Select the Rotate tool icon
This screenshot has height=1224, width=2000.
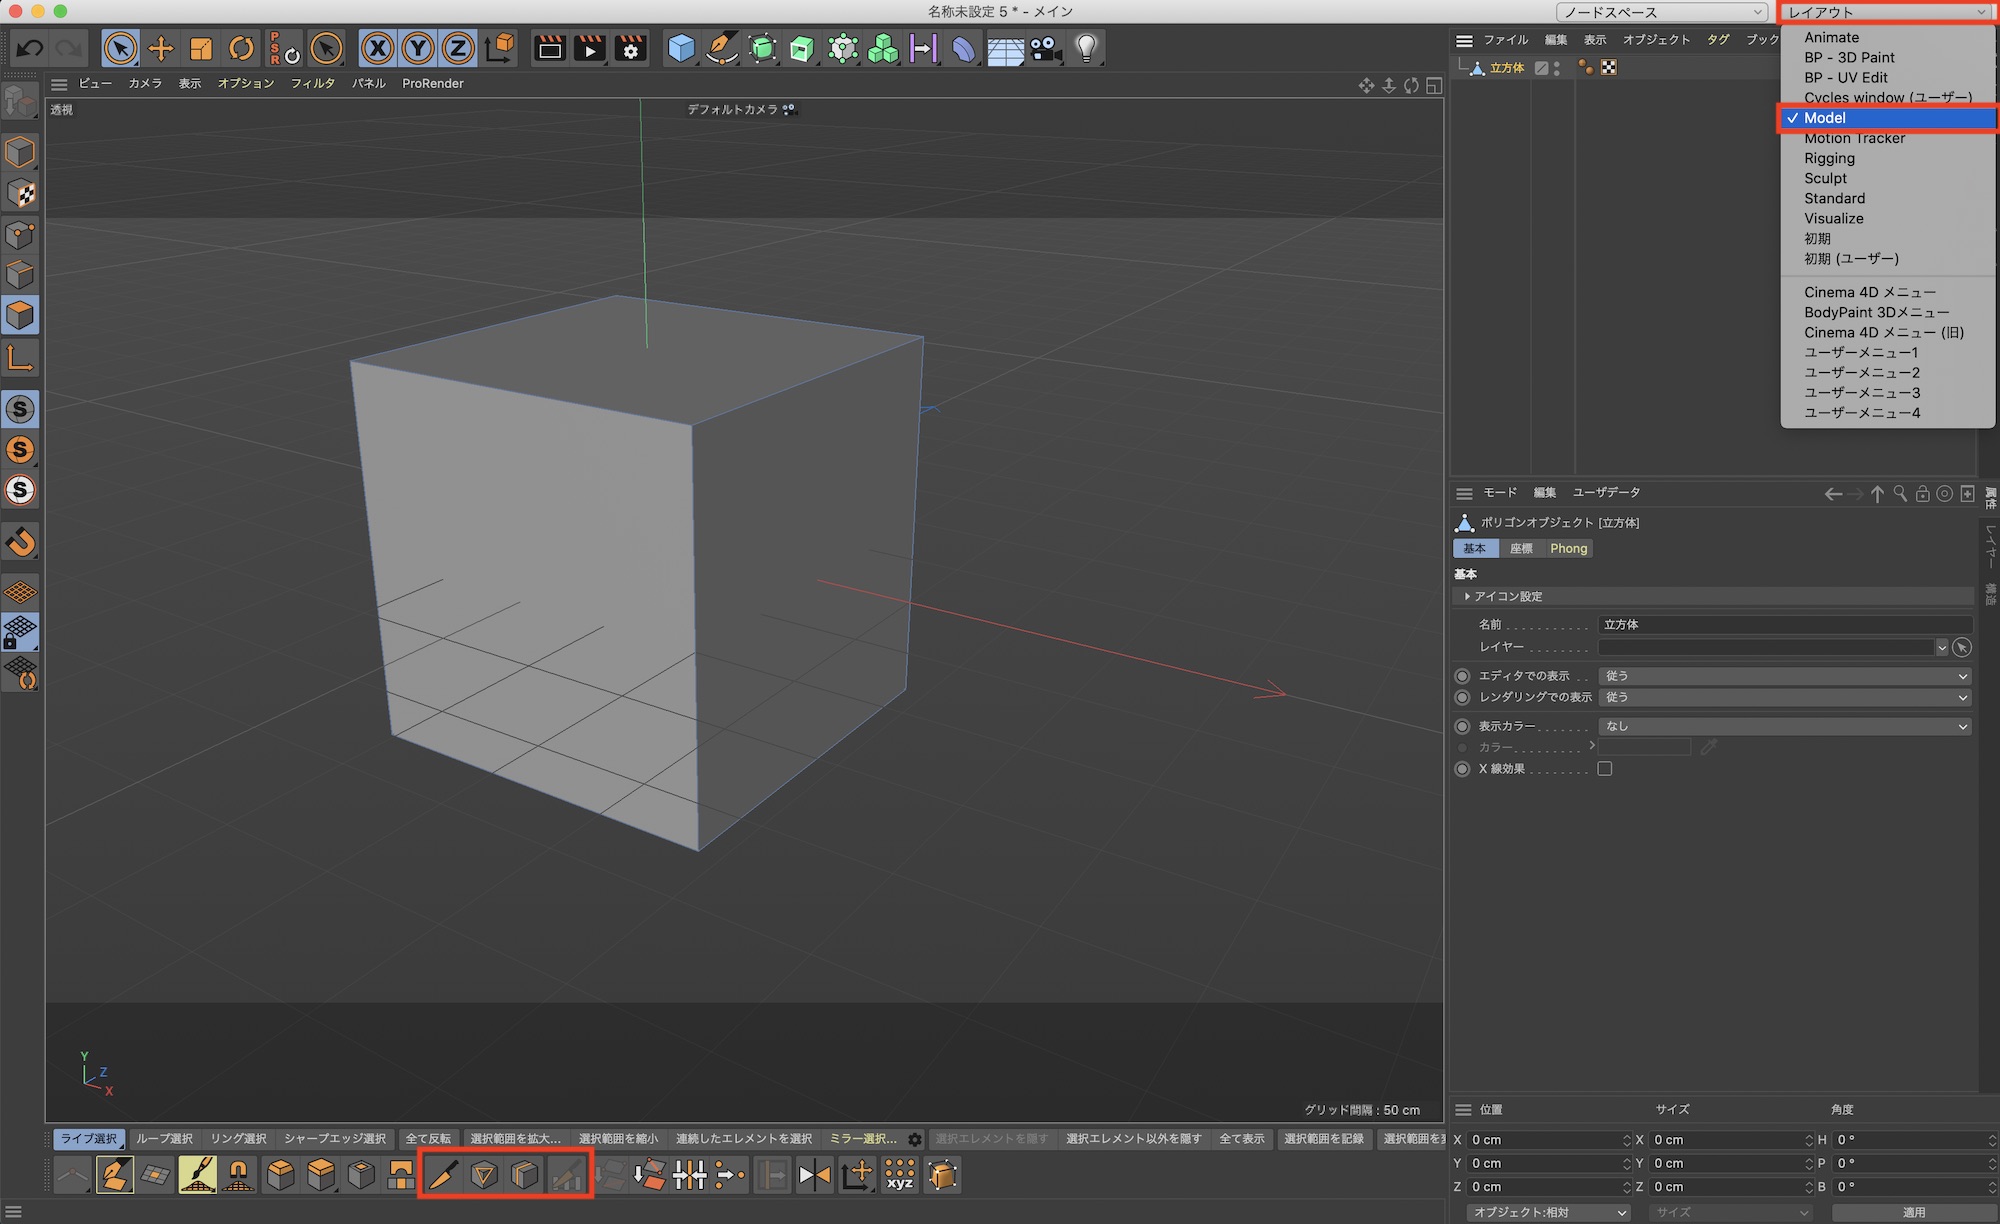pos(241,48)
